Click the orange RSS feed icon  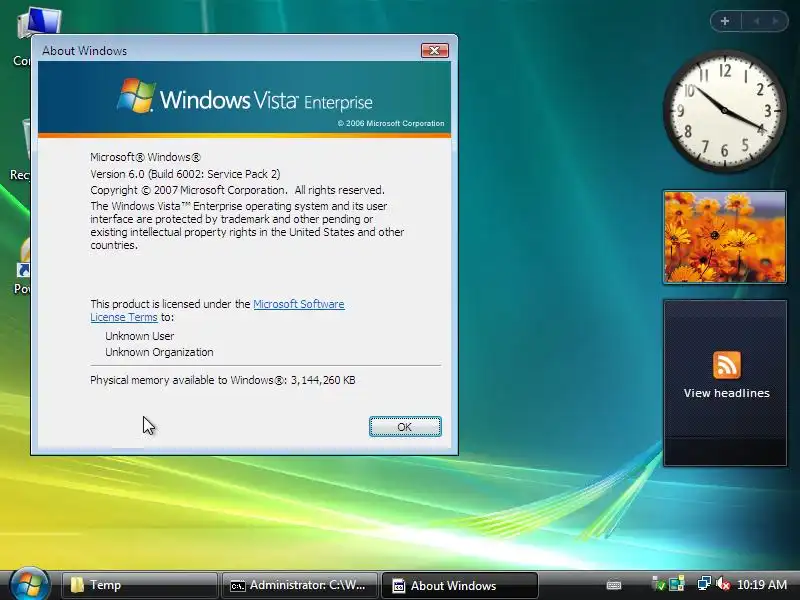coord(727,365)
